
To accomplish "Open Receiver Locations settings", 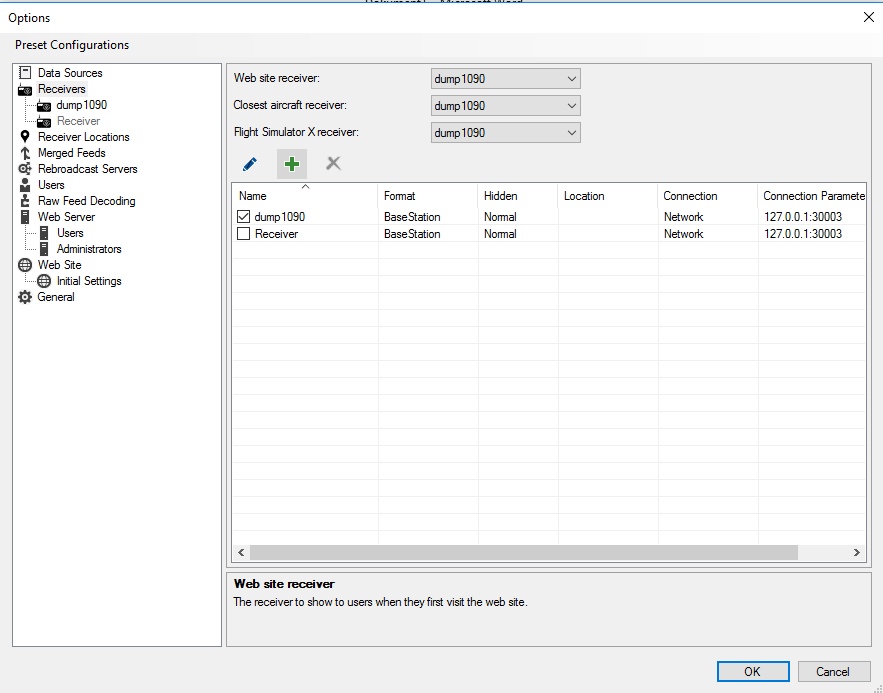I will 83,137.
